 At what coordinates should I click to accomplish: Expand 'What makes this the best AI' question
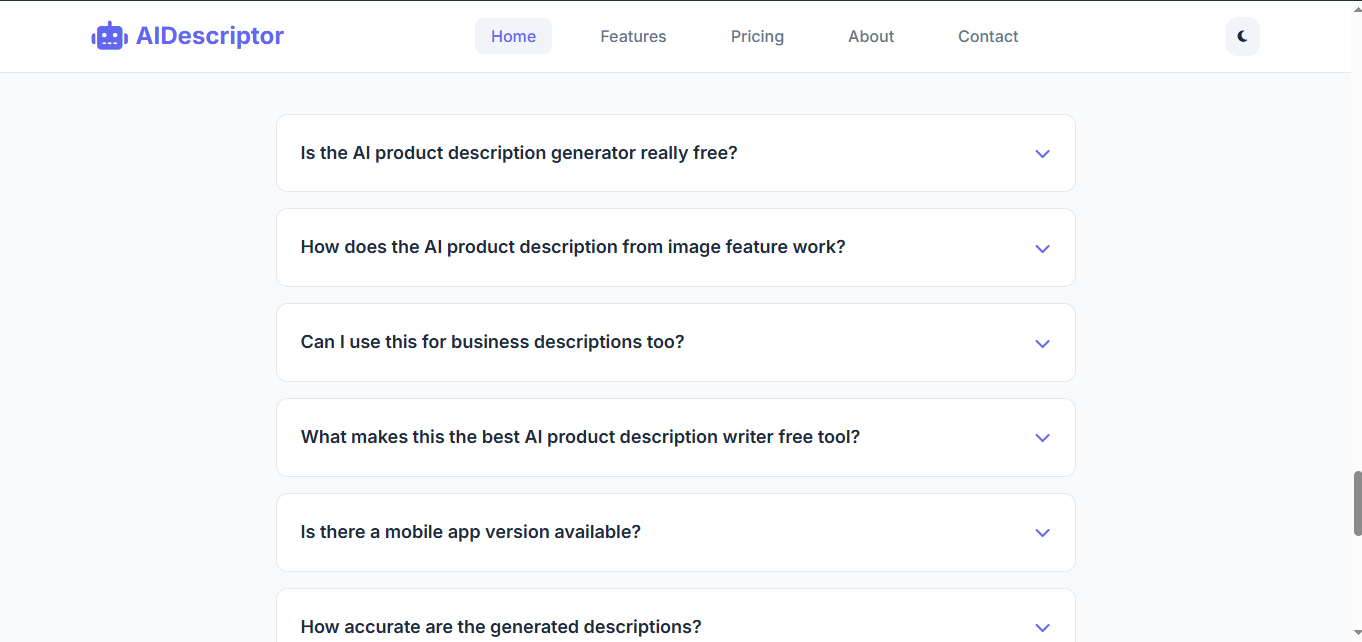[x=580, y=437]
